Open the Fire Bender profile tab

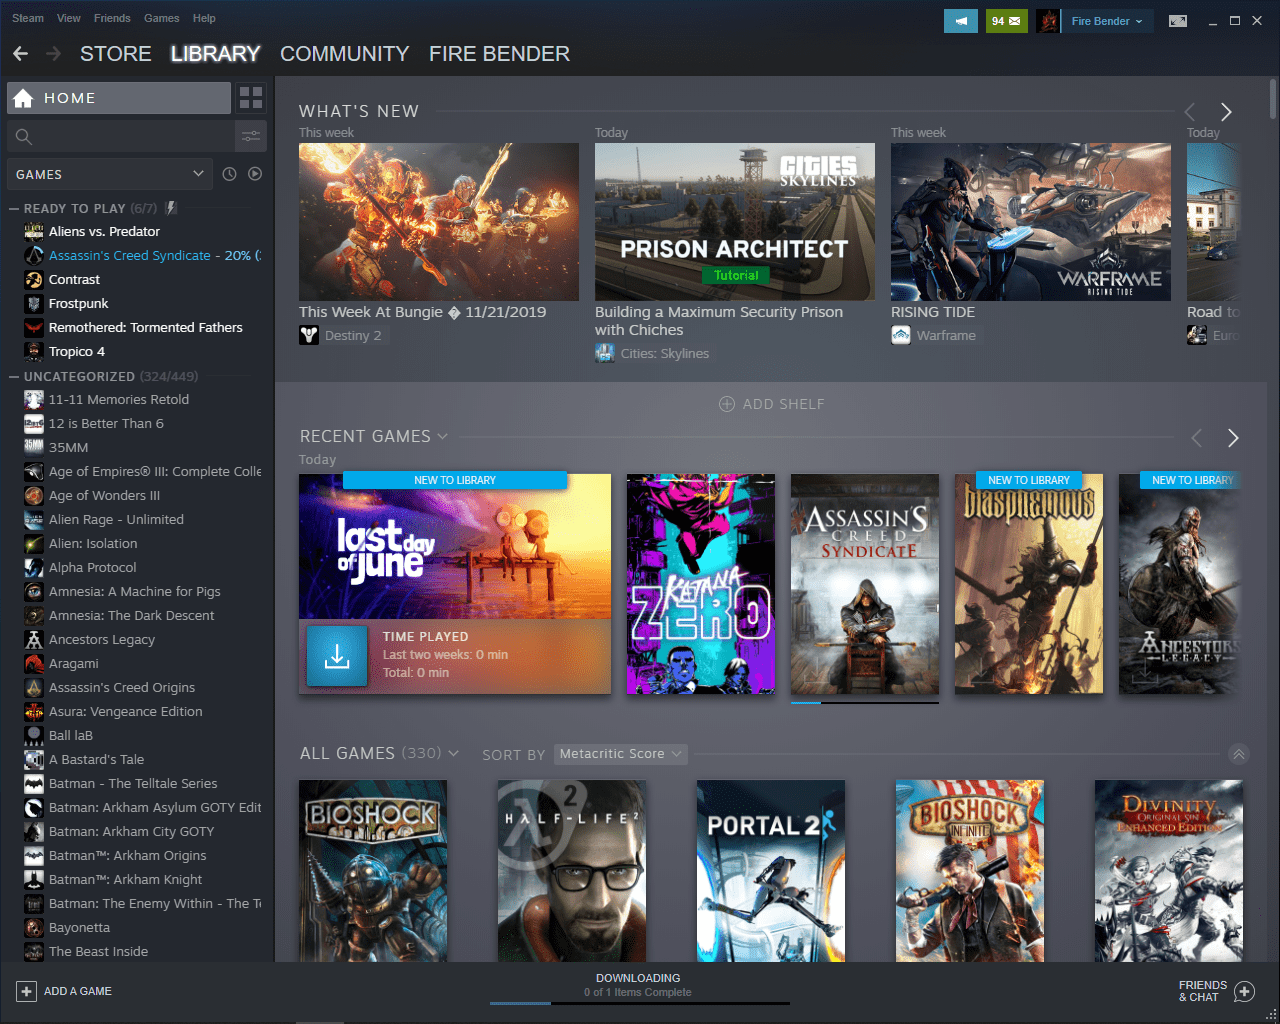click(500, 54)
